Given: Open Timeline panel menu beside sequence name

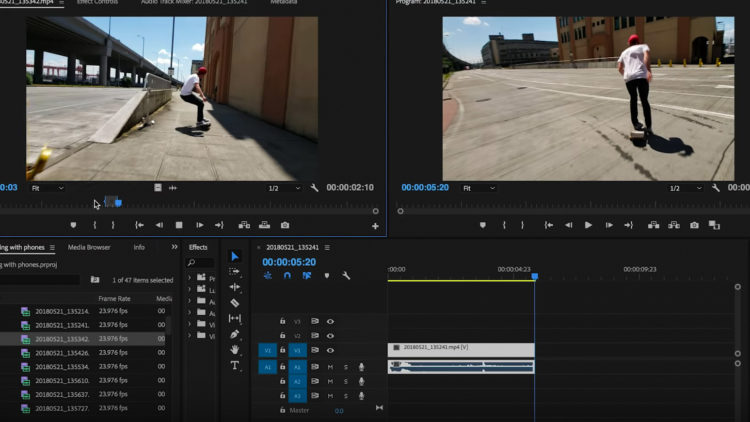Looking at the screenshot, I should tap(327, 247).
